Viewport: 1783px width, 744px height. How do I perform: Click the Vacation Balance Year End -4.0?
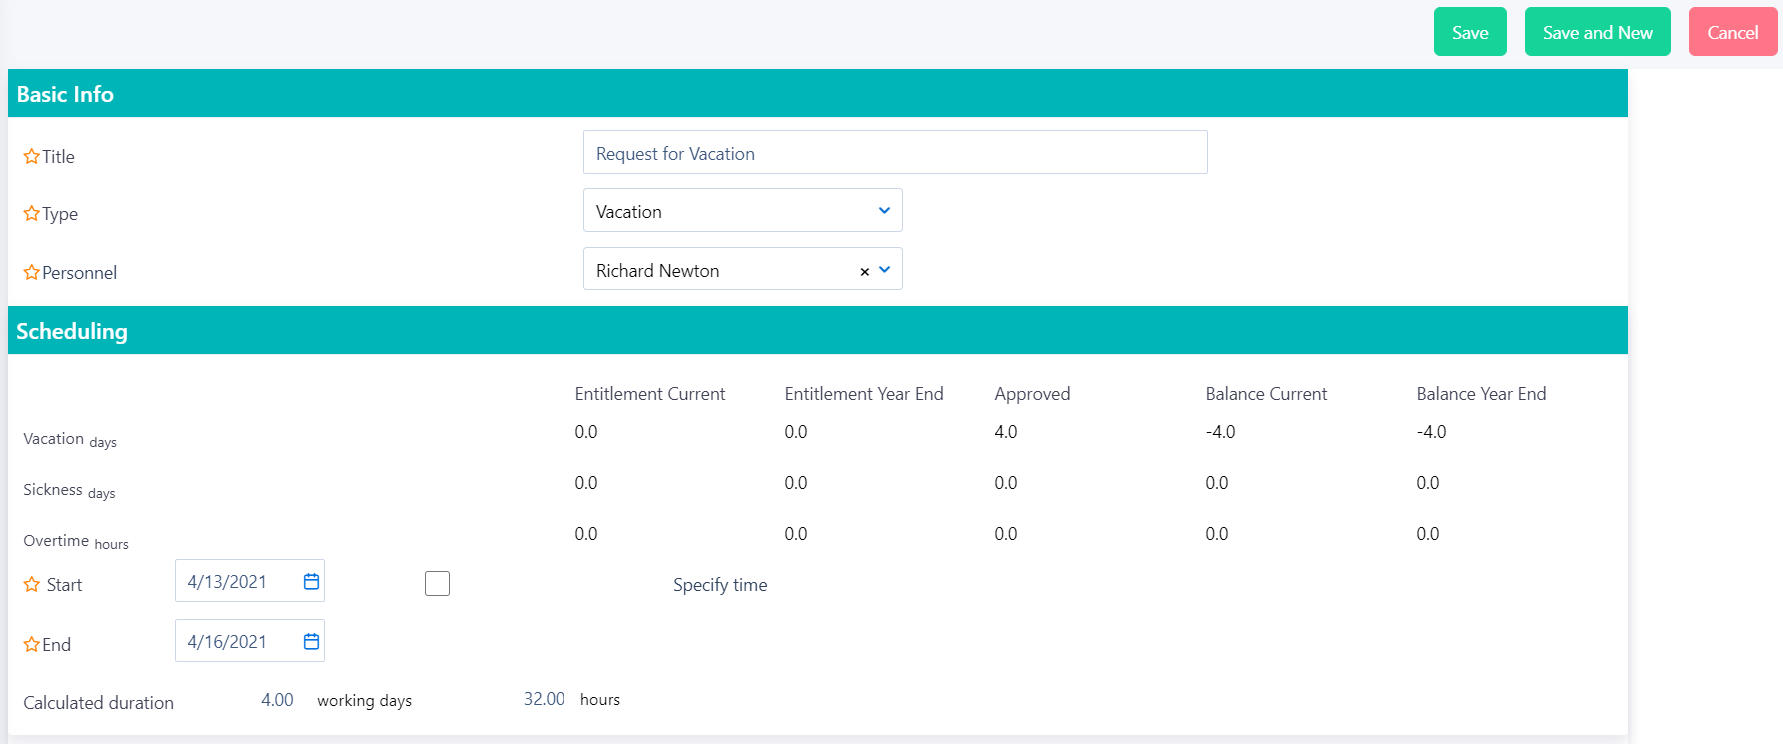click(1431, 432)
